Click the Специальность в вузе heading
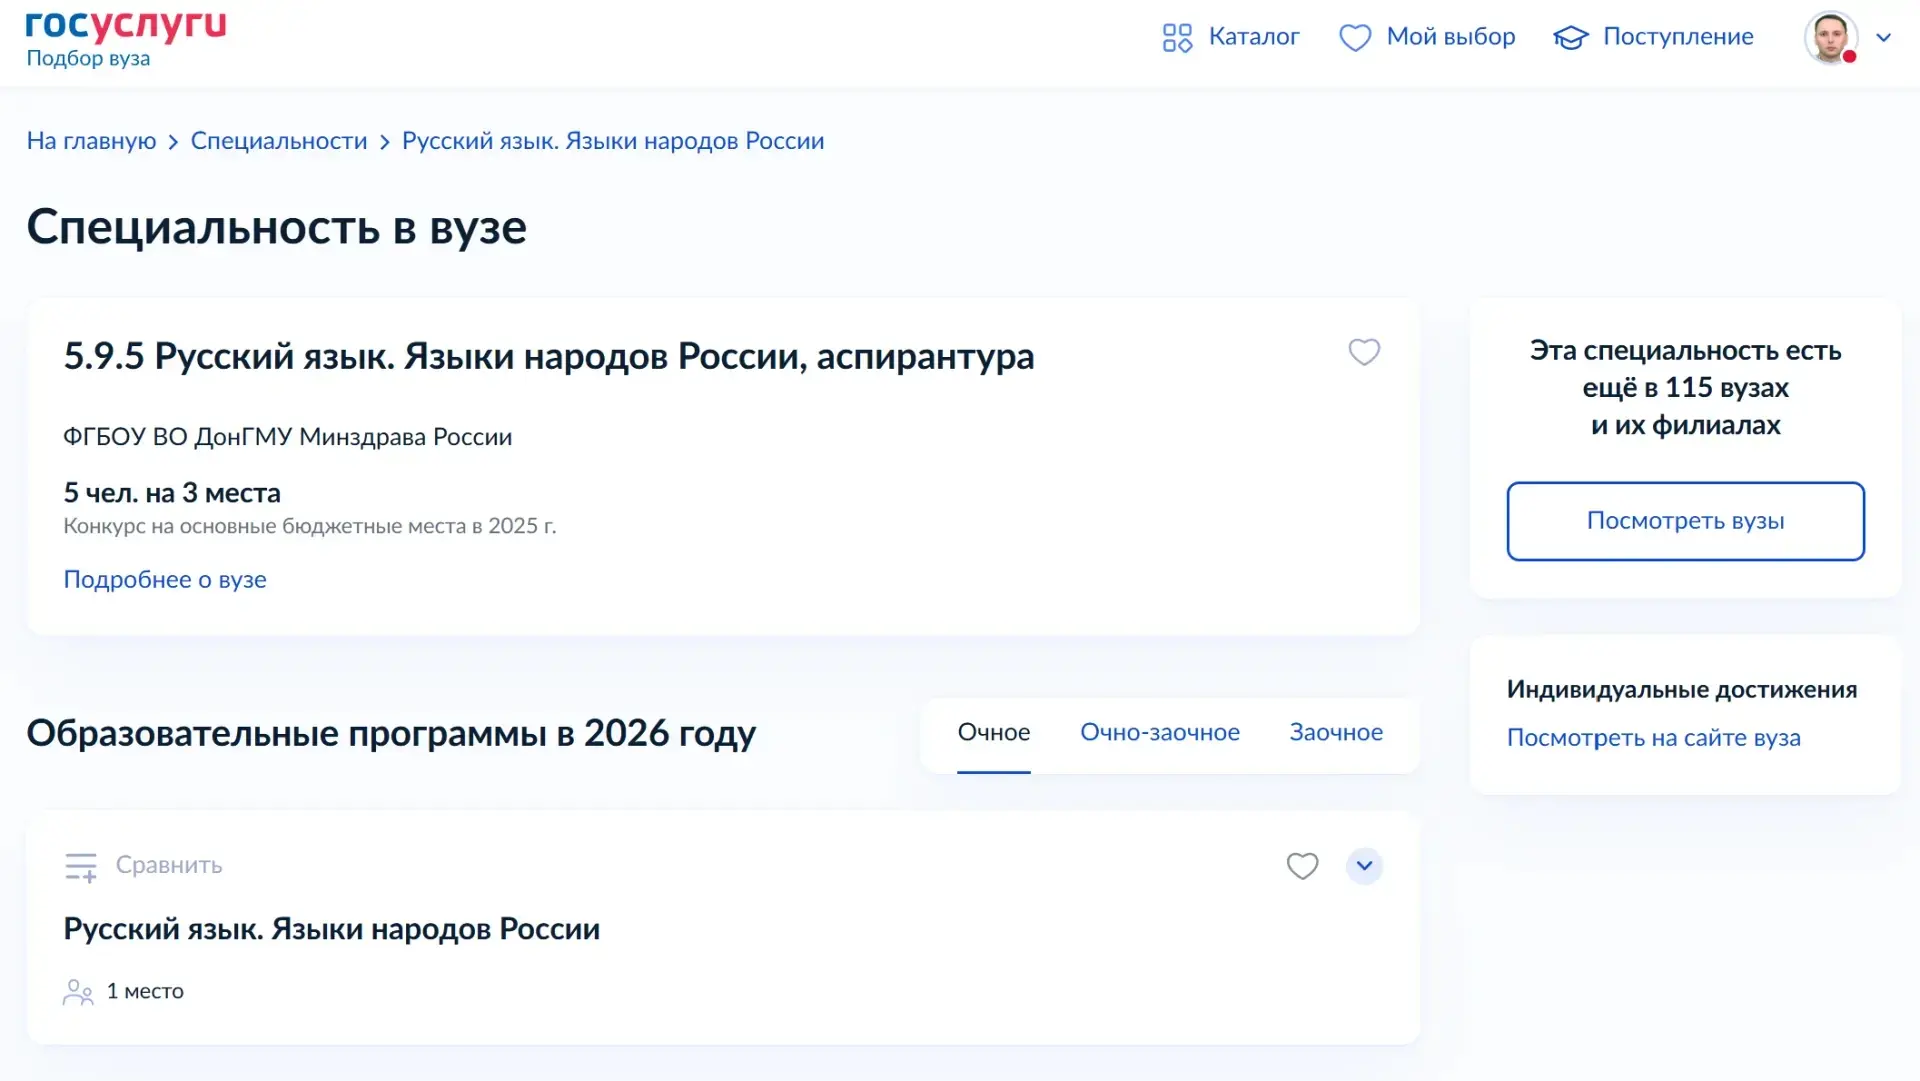Screen dimensions: 1920x1081 click(x=276, y=228)
